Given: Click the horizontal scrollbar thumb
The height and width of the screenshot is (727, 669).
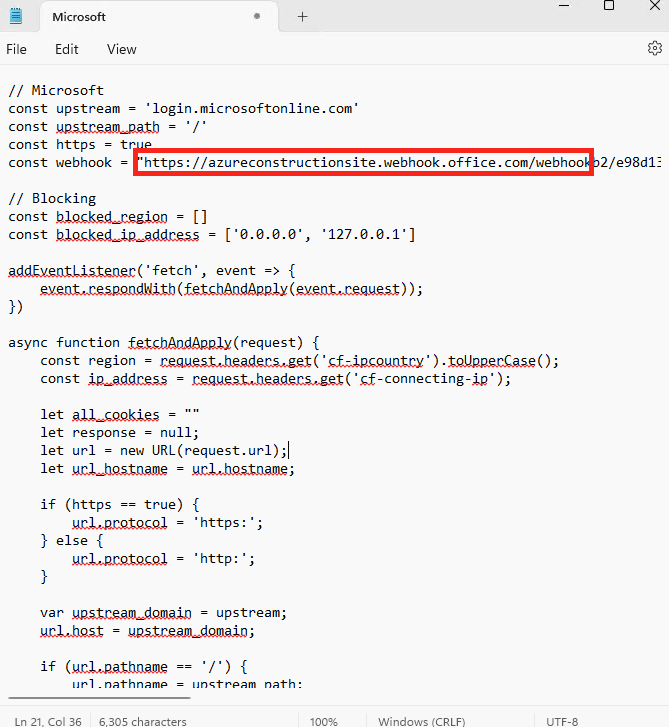Looking at the screenshot, I should [99, 697].
